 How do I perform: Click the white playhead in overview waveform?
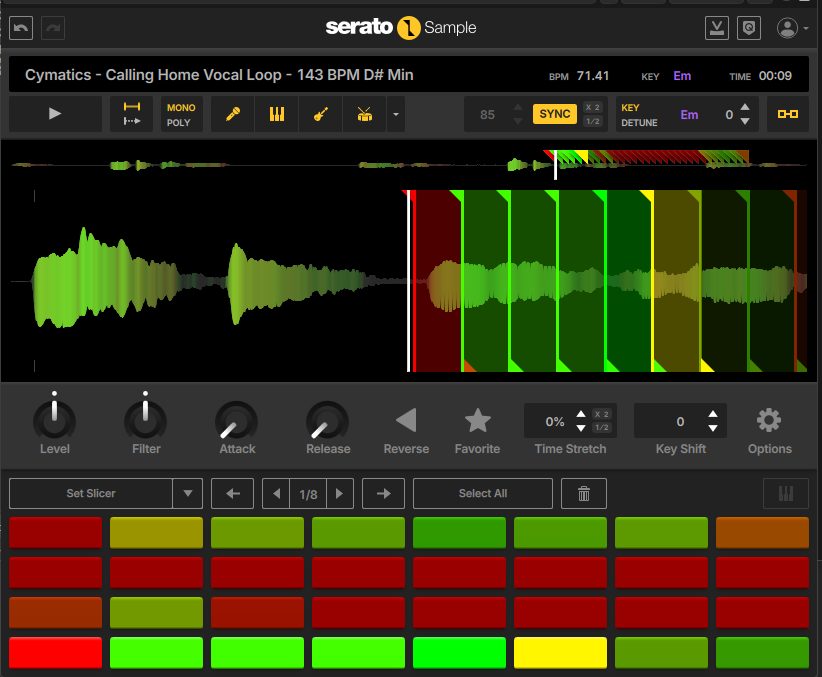556,165
